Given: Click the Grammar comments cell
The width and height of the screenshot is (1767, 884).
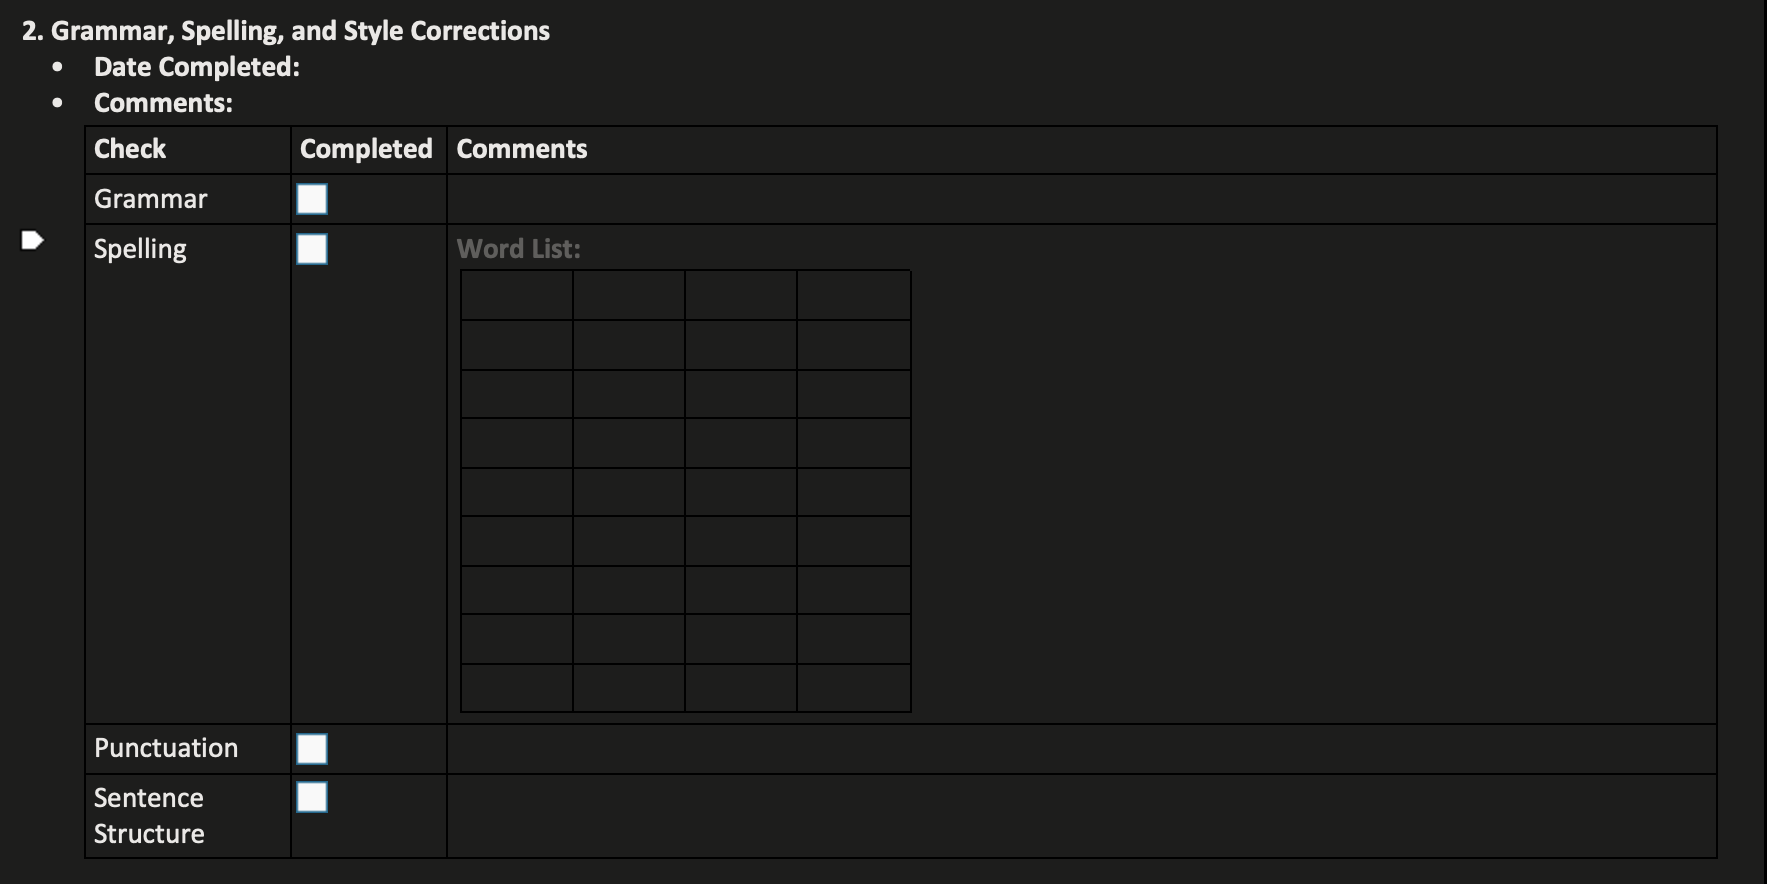Looking at the screenshot, I should (1081, 199).
